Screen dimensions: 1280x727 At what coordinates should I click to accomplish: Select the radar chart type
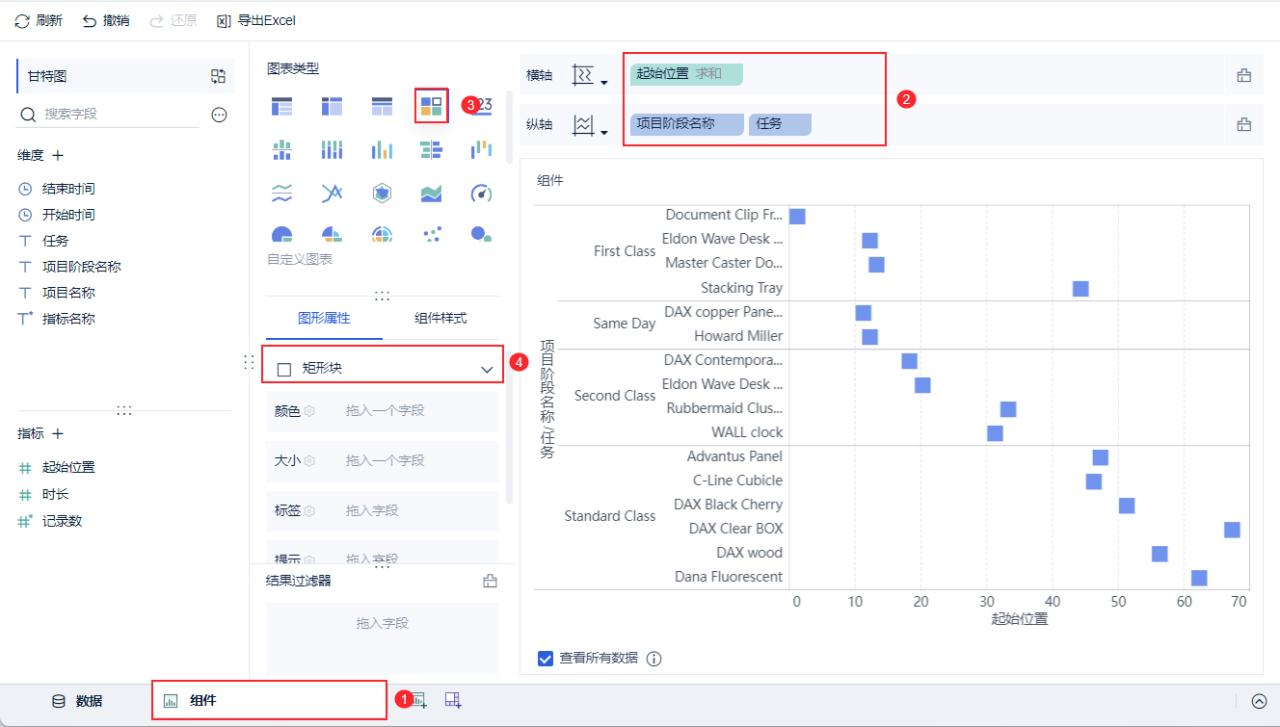point(382,193)
